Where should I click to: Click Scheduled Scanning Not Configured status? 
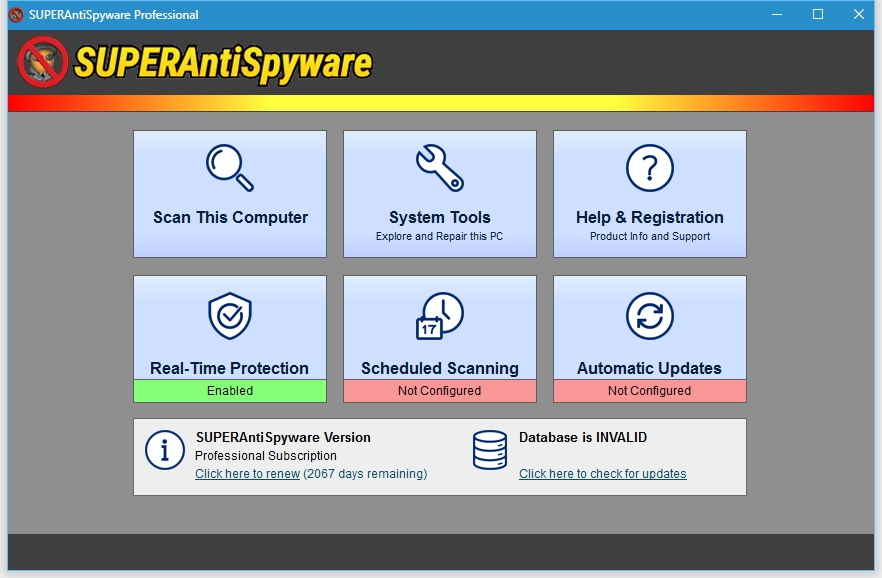coord(440,391)
